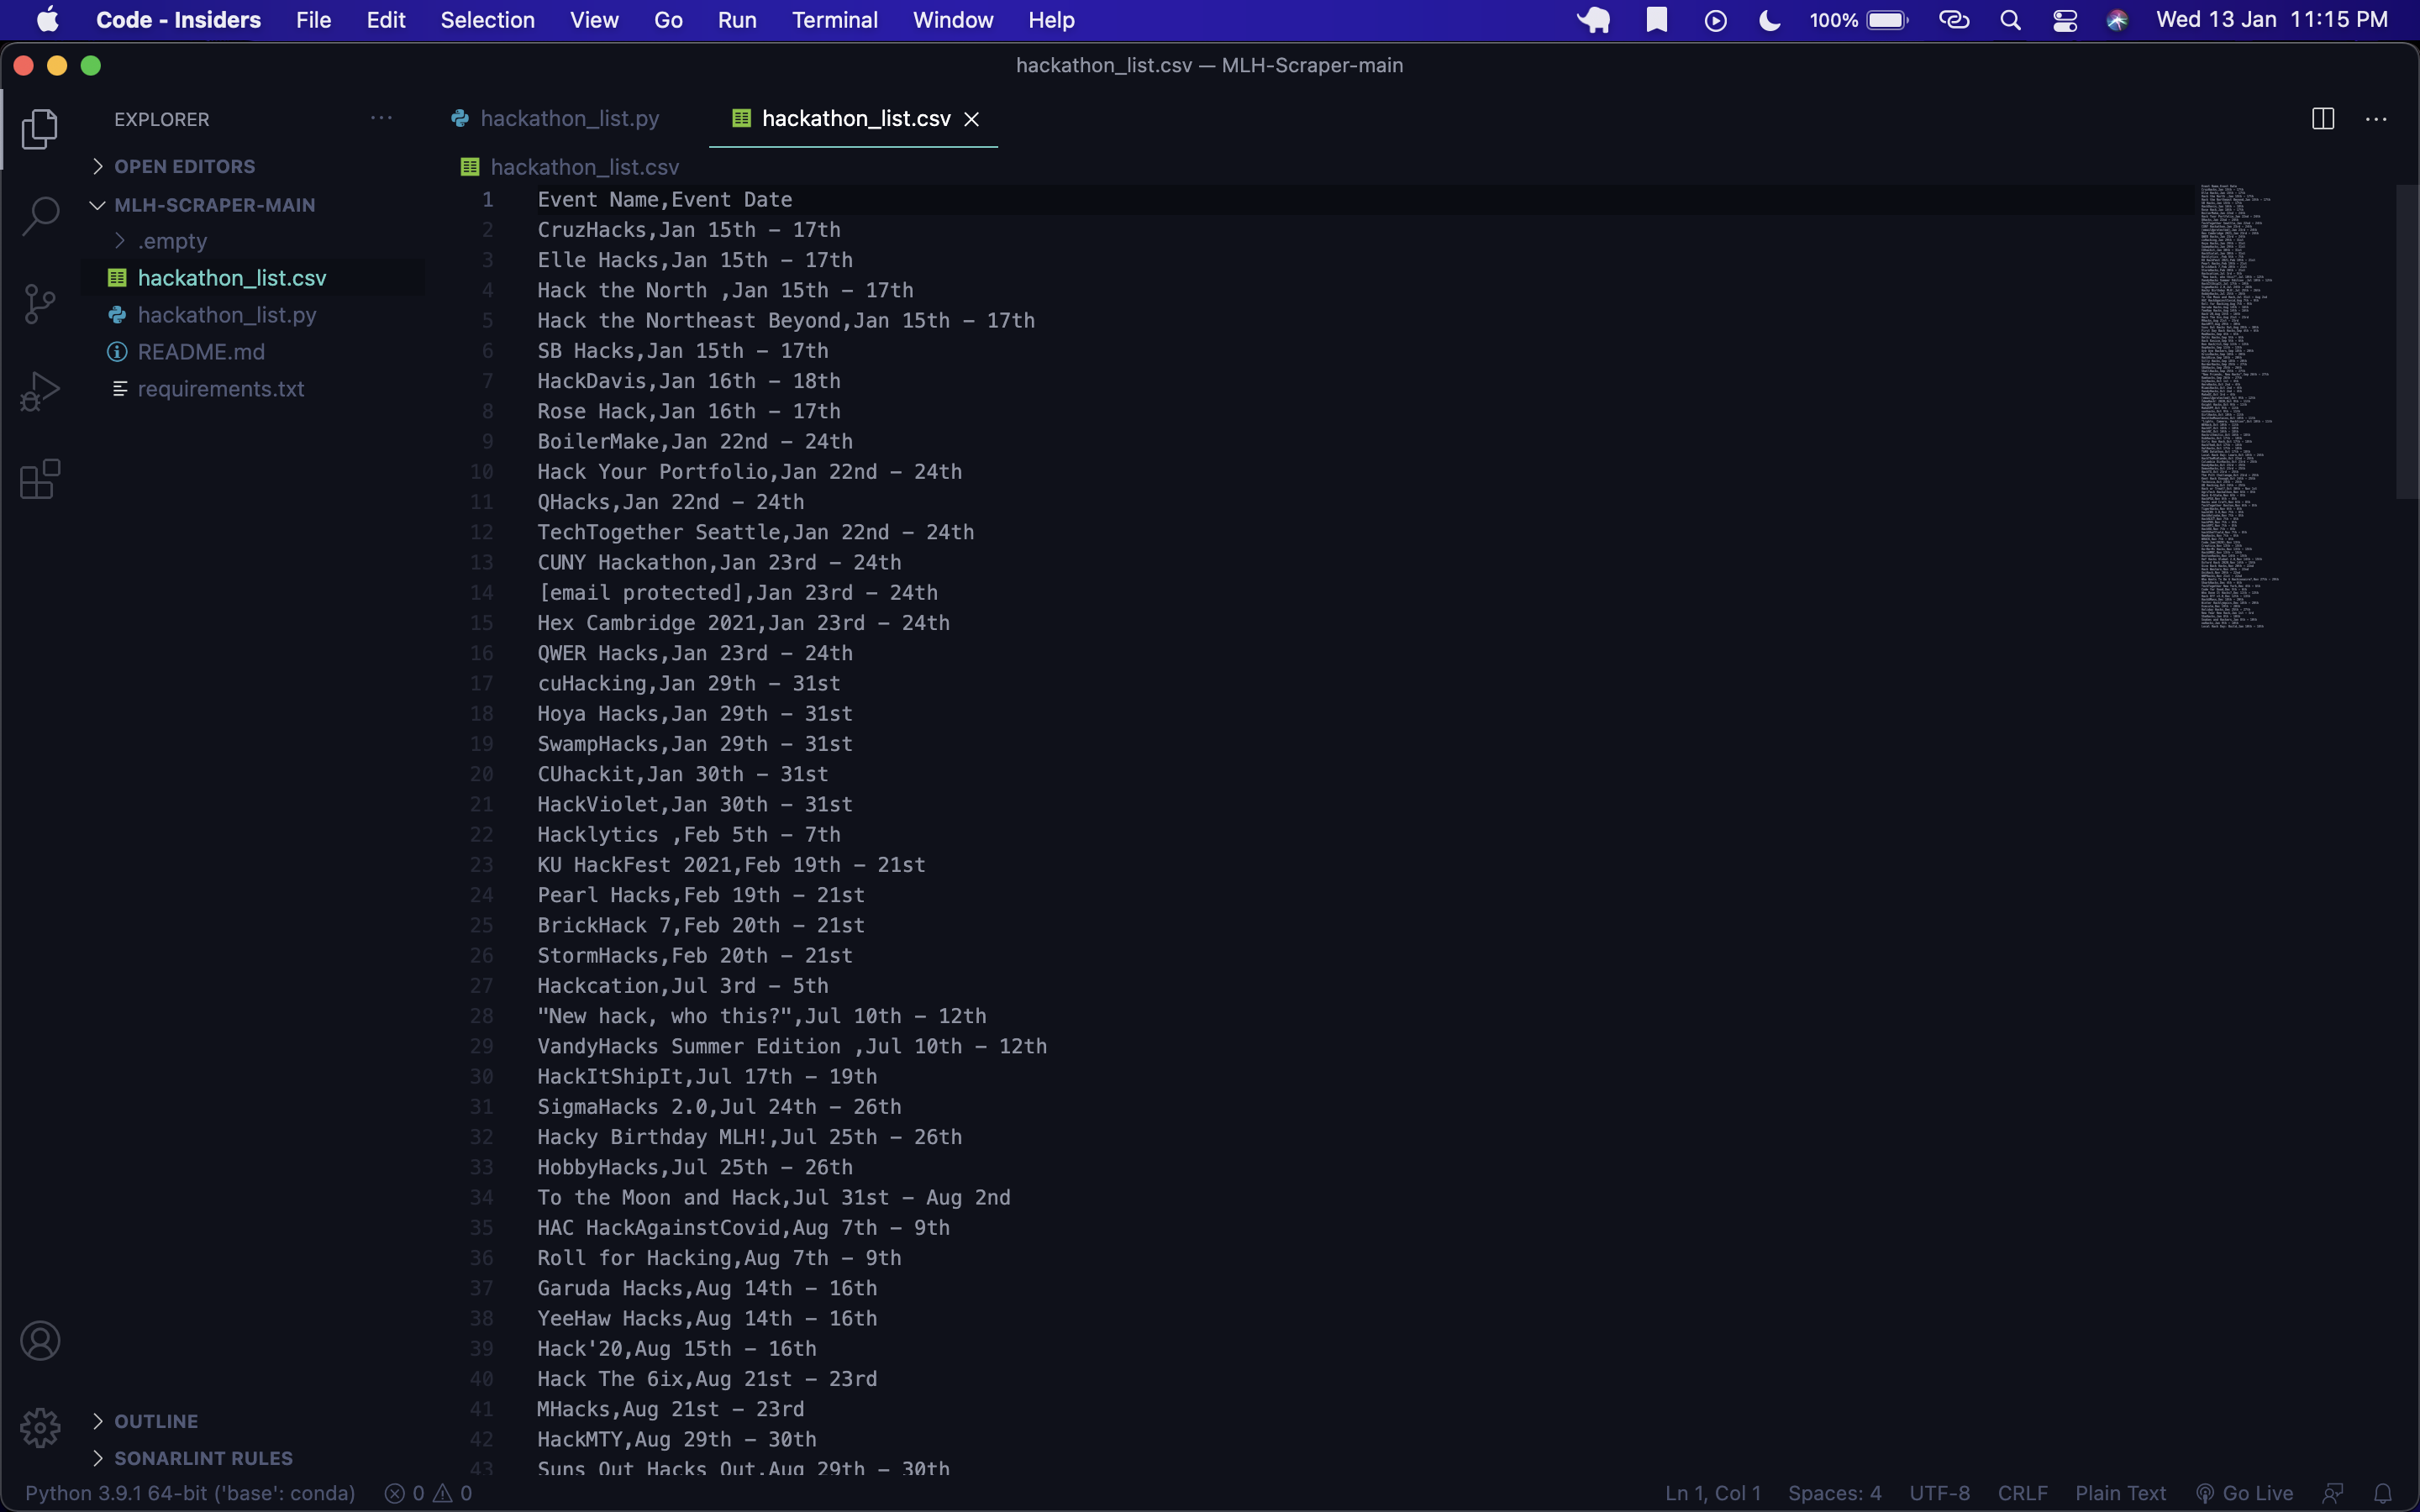Image resolution: width=2420 pixels, height=1512 pixels.
Task: Switch to the hackathon_list.py tab
Action: (568, 119)
